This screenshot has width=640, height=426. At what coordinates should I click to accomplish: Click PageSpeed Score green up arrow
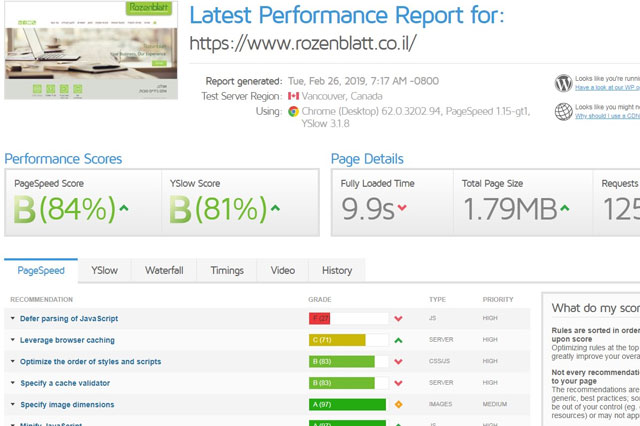pos(124,208)
